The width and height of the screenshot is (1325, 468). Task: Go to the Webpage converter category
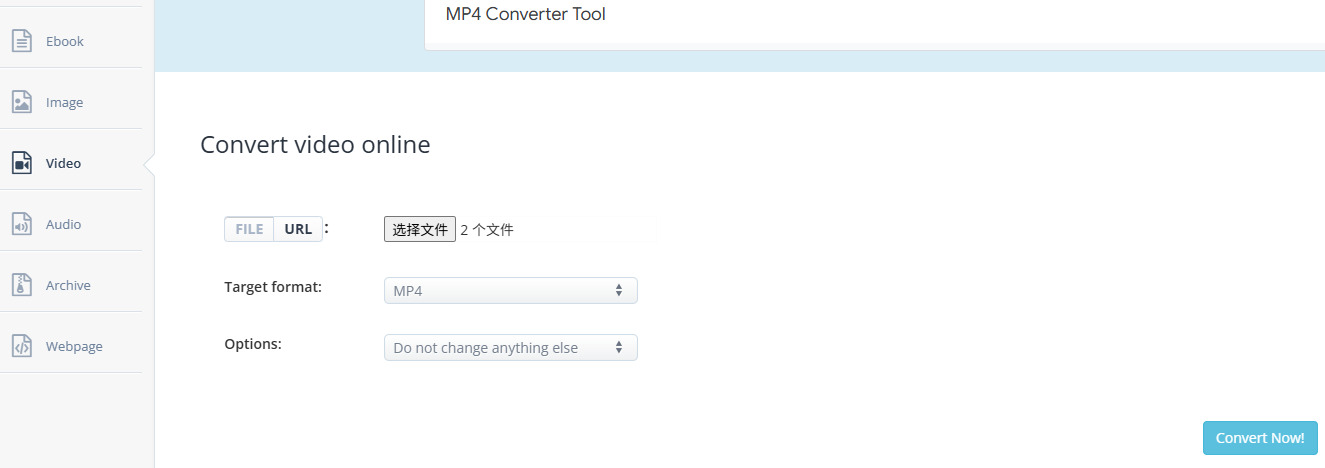(x=74, y=346)
